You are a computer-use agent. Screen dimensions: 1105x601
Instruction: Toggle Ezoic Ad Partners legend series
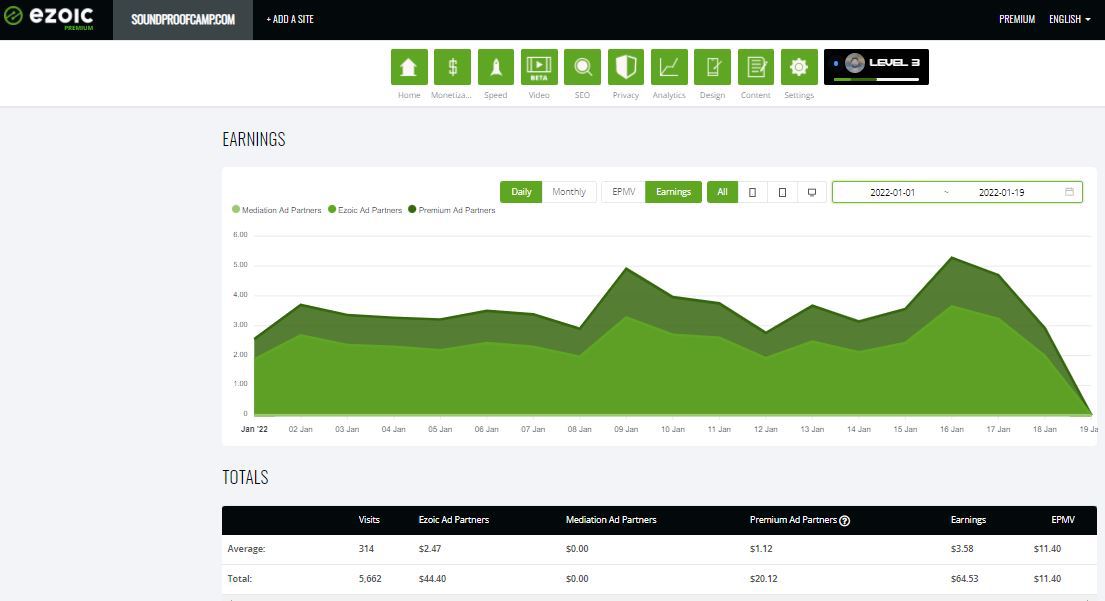pos(365,210)
